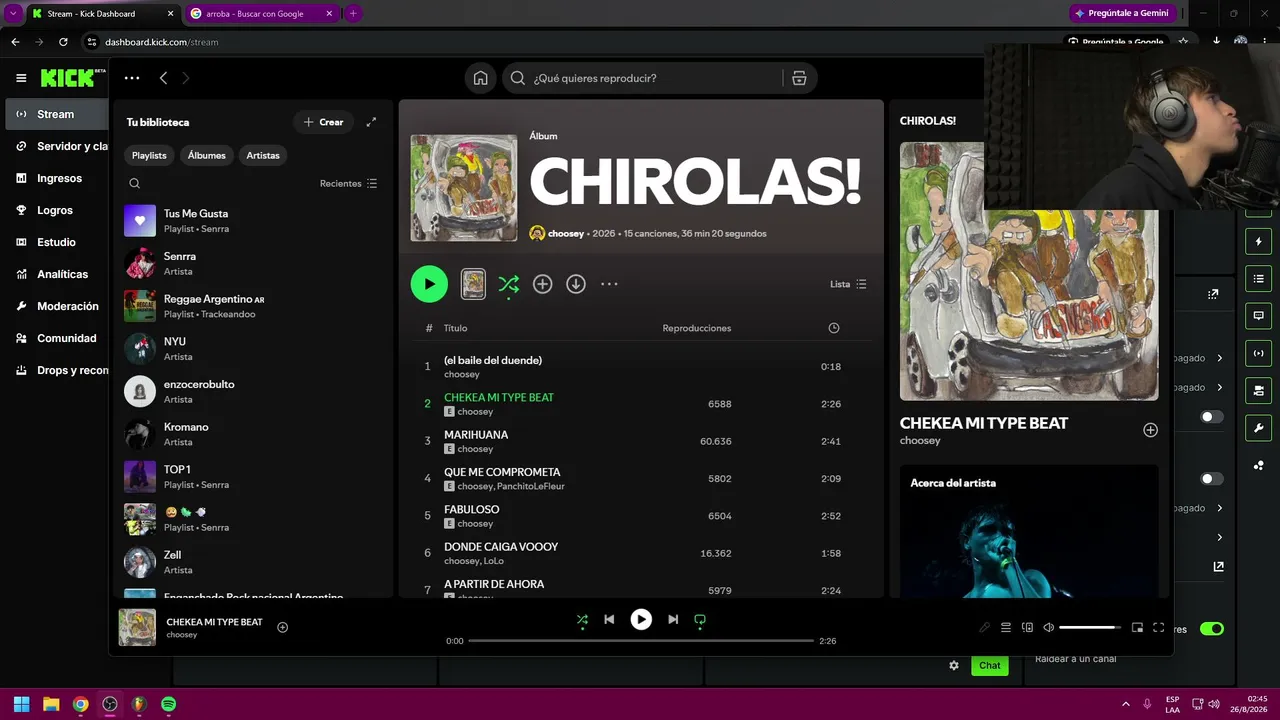The image size is (1280, 720).
Task: Open the Reggae Argentino playlist
Action: (251, 306)
